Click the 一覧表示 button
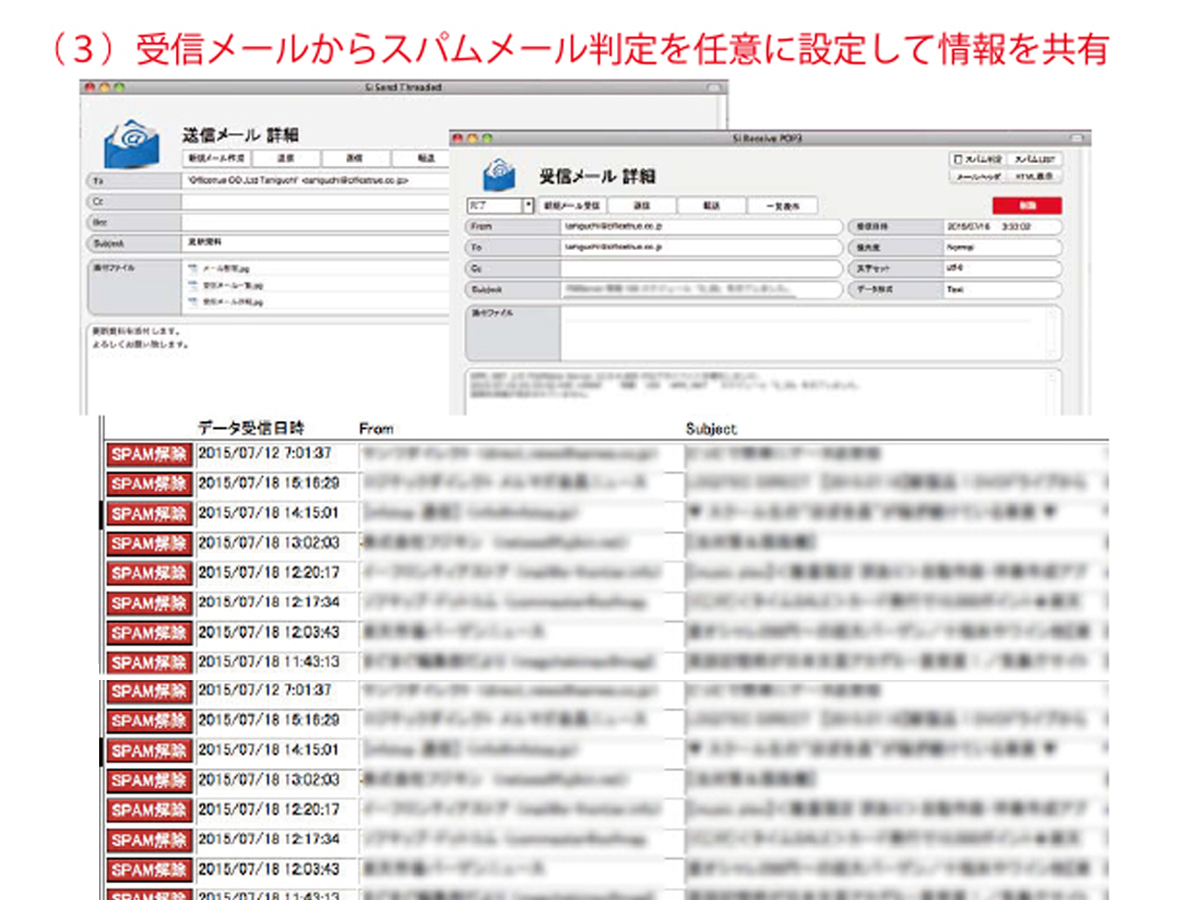This screenshot has height=900, width=1200. tap(781, 205)
